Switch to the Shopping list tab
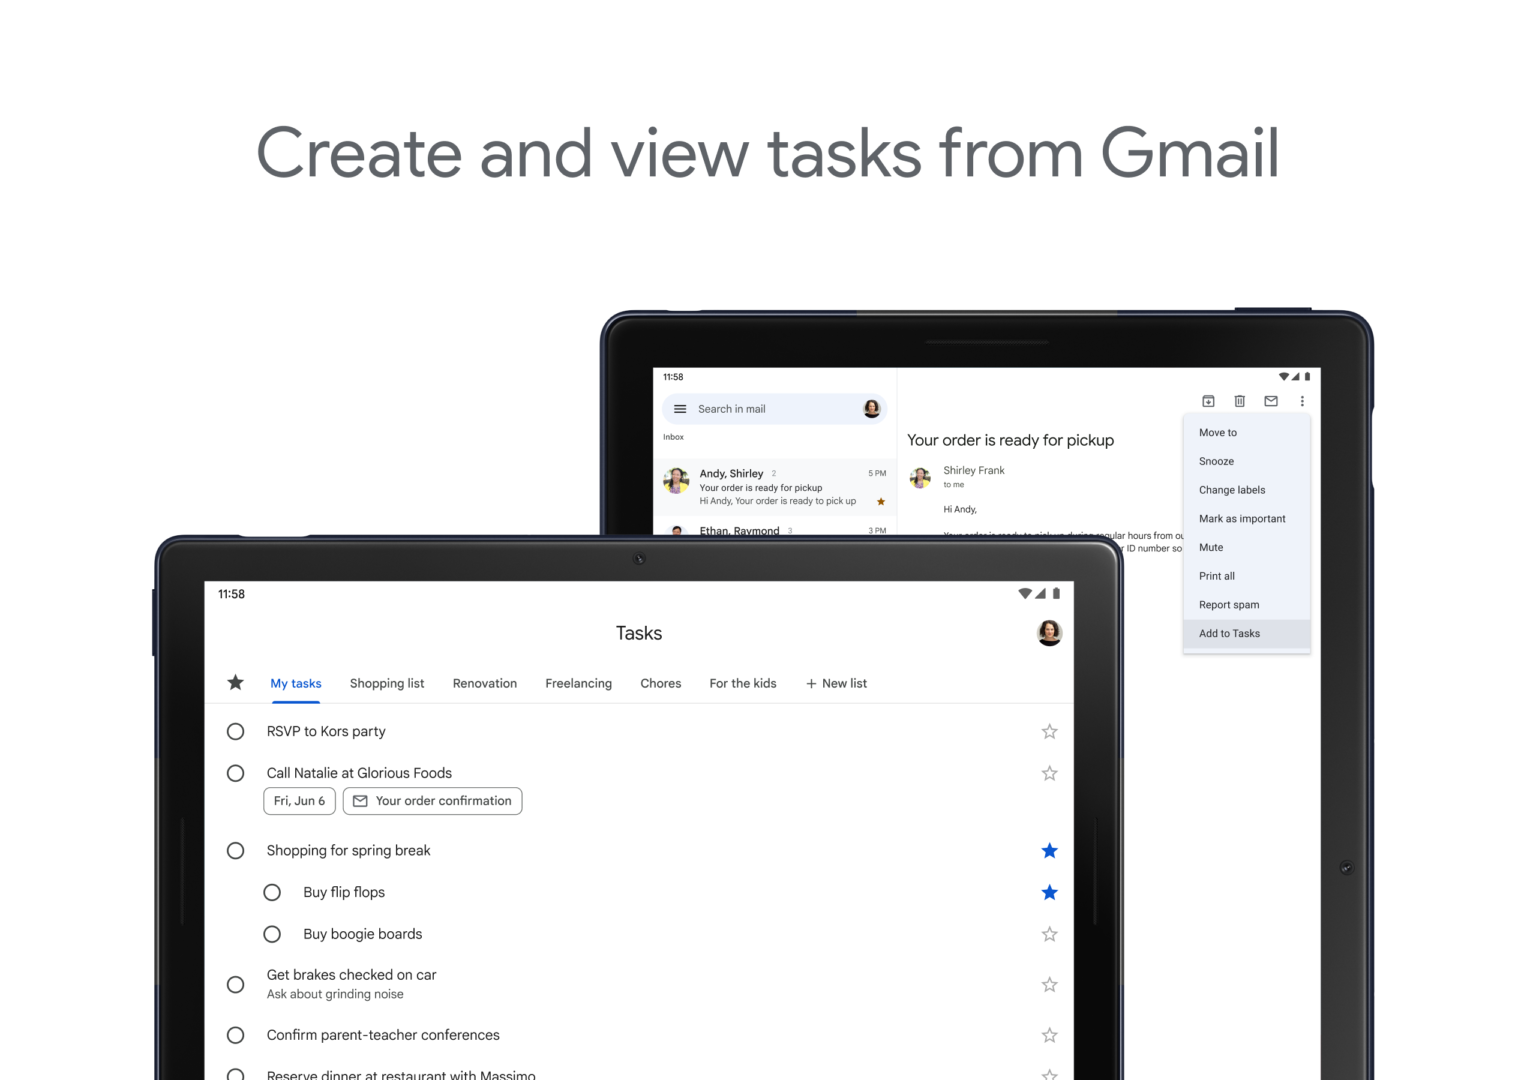Image resolution: width=1536 pixels, height=1080 pixels. point(387,683)
